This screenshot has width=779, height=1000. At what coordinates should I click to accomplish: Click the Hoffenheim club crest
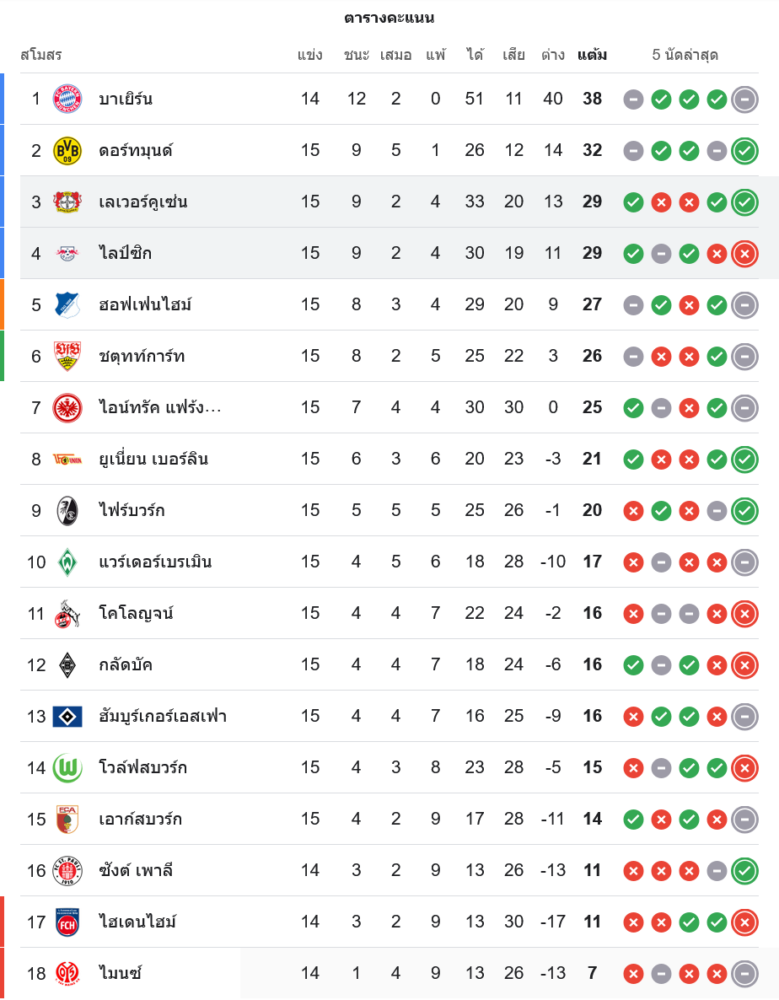(67, 304)
